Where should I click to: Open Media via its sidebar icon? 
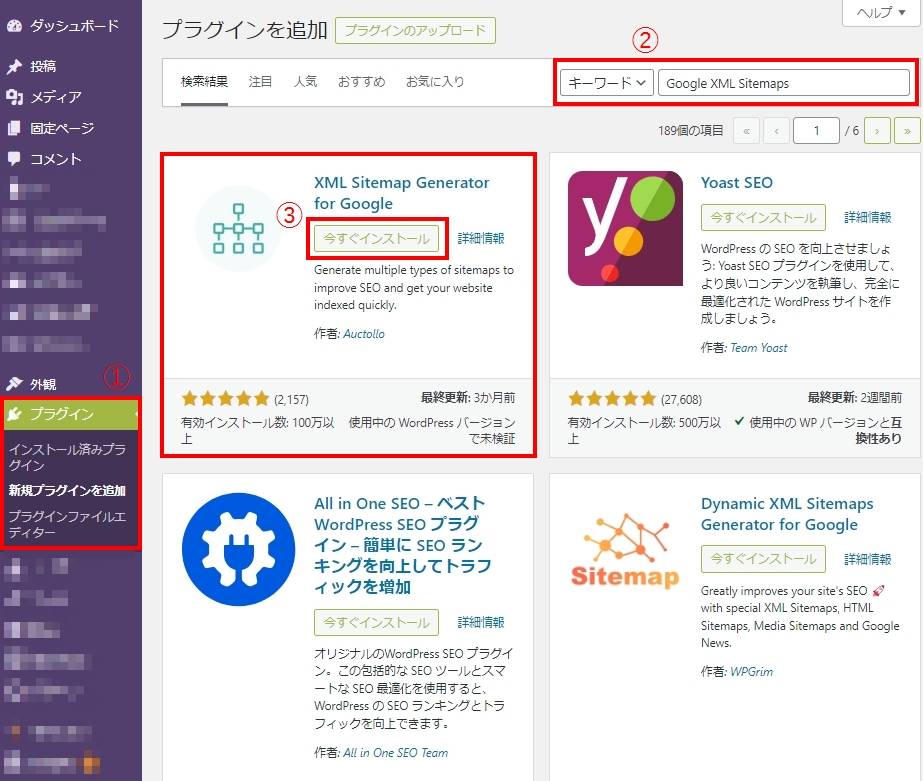14,97
